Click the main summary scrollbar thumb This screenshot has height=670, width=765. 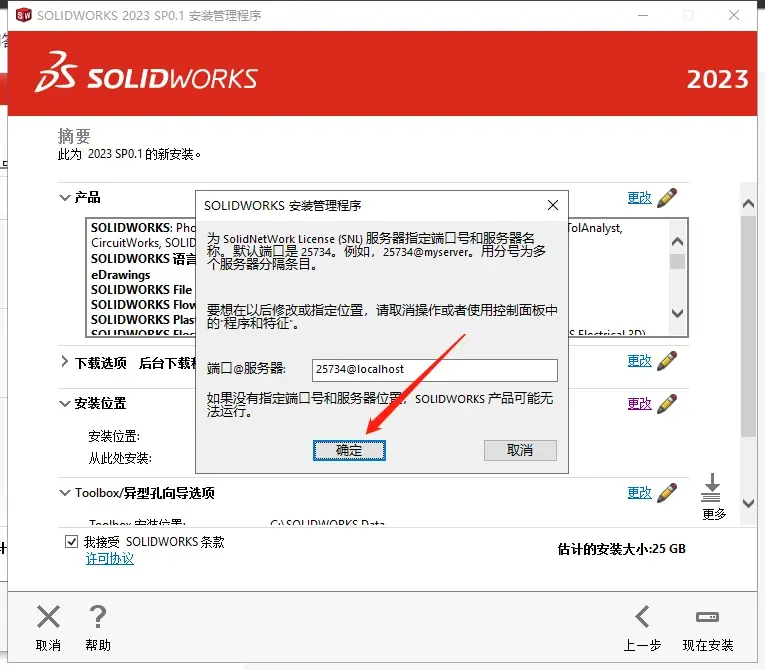(748, 326)
